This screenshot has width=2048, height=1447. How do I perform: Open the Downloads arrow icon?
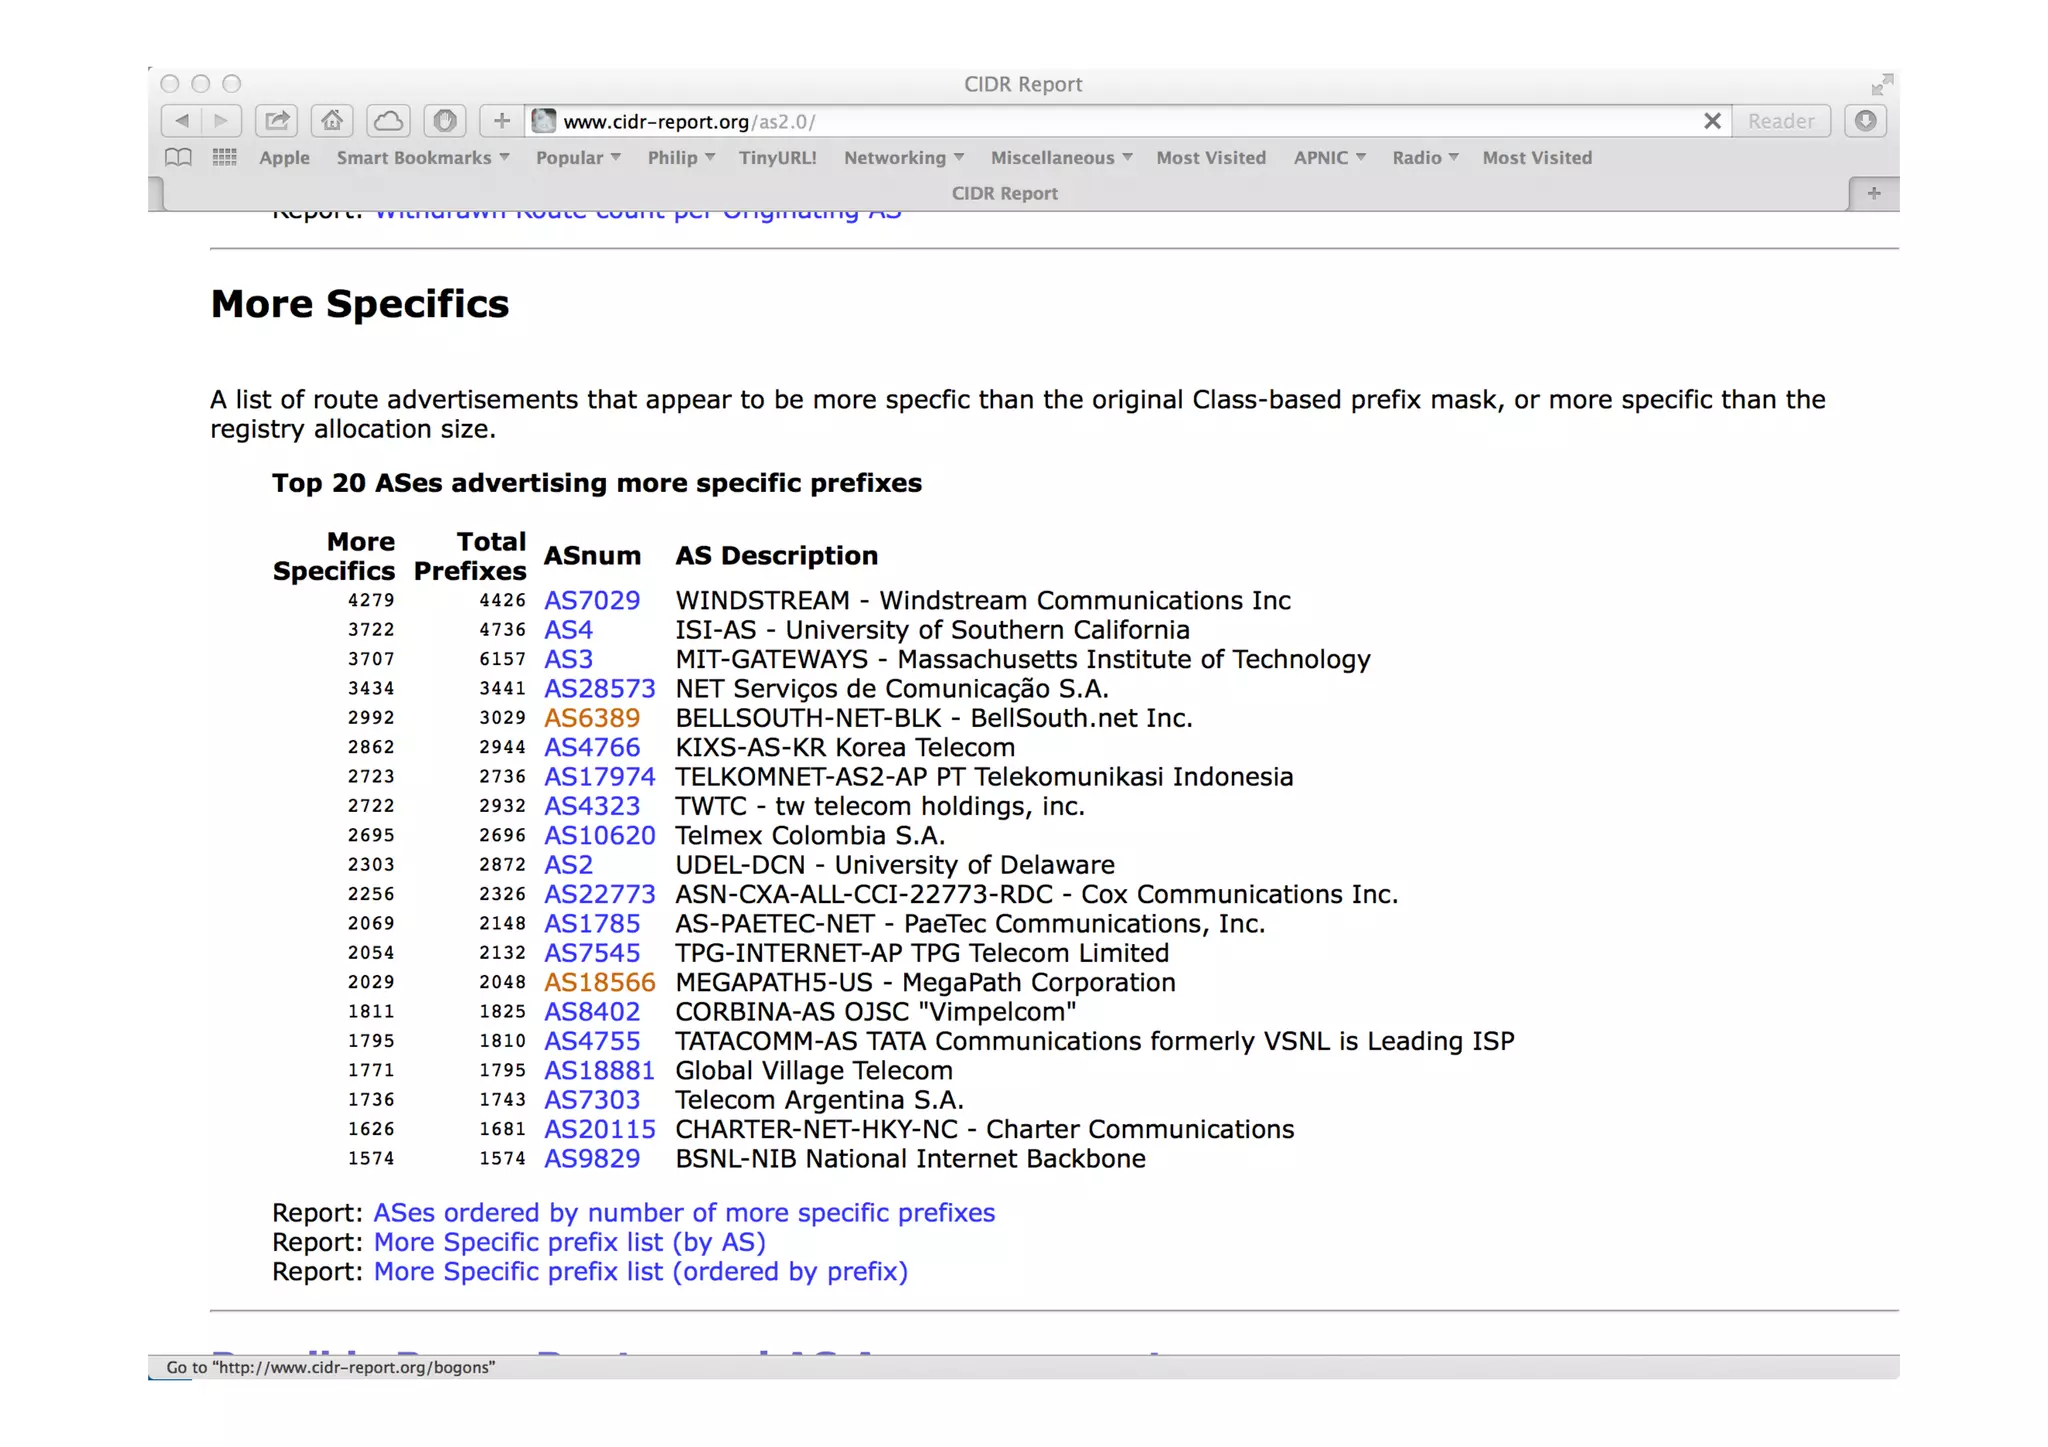1865,121
